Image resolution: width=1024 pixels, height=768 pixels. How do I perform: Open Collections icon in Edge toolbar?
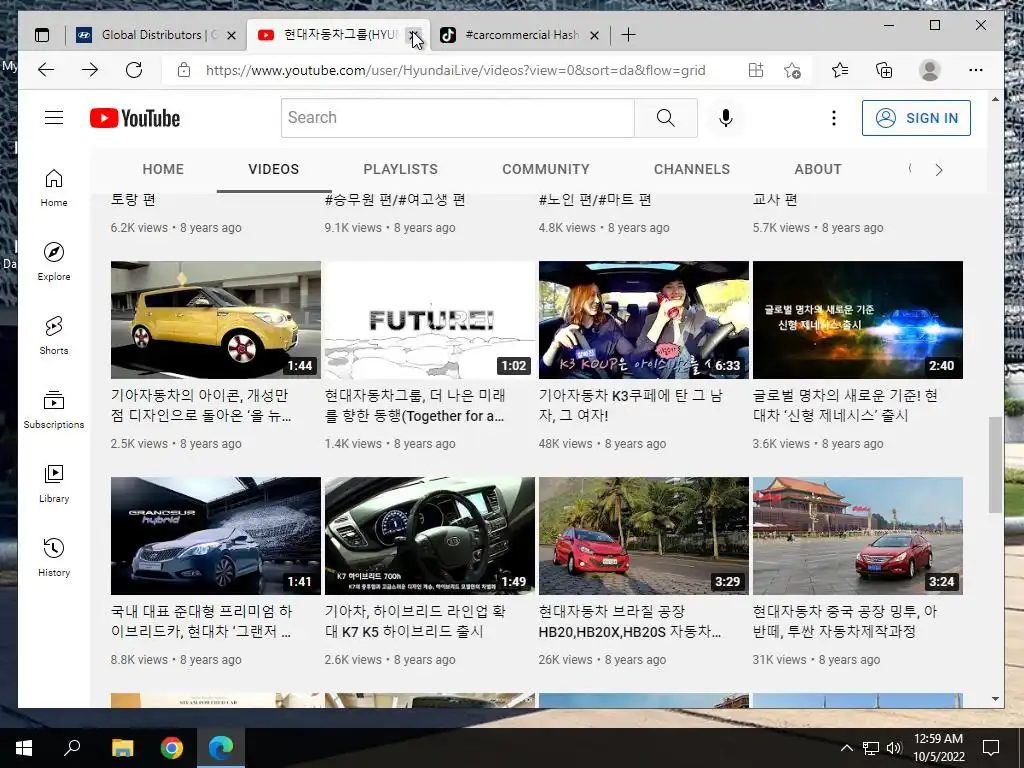coord(884,70)
